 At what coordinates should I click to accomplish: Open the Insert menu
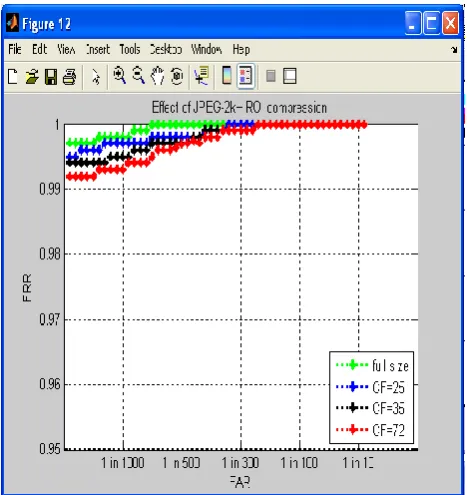click(98, 49)
